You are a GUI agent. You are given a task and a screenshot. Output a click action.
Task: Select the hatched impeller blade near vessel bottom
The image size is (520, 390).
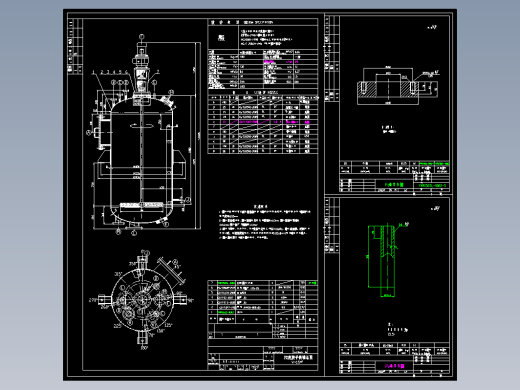141,205
